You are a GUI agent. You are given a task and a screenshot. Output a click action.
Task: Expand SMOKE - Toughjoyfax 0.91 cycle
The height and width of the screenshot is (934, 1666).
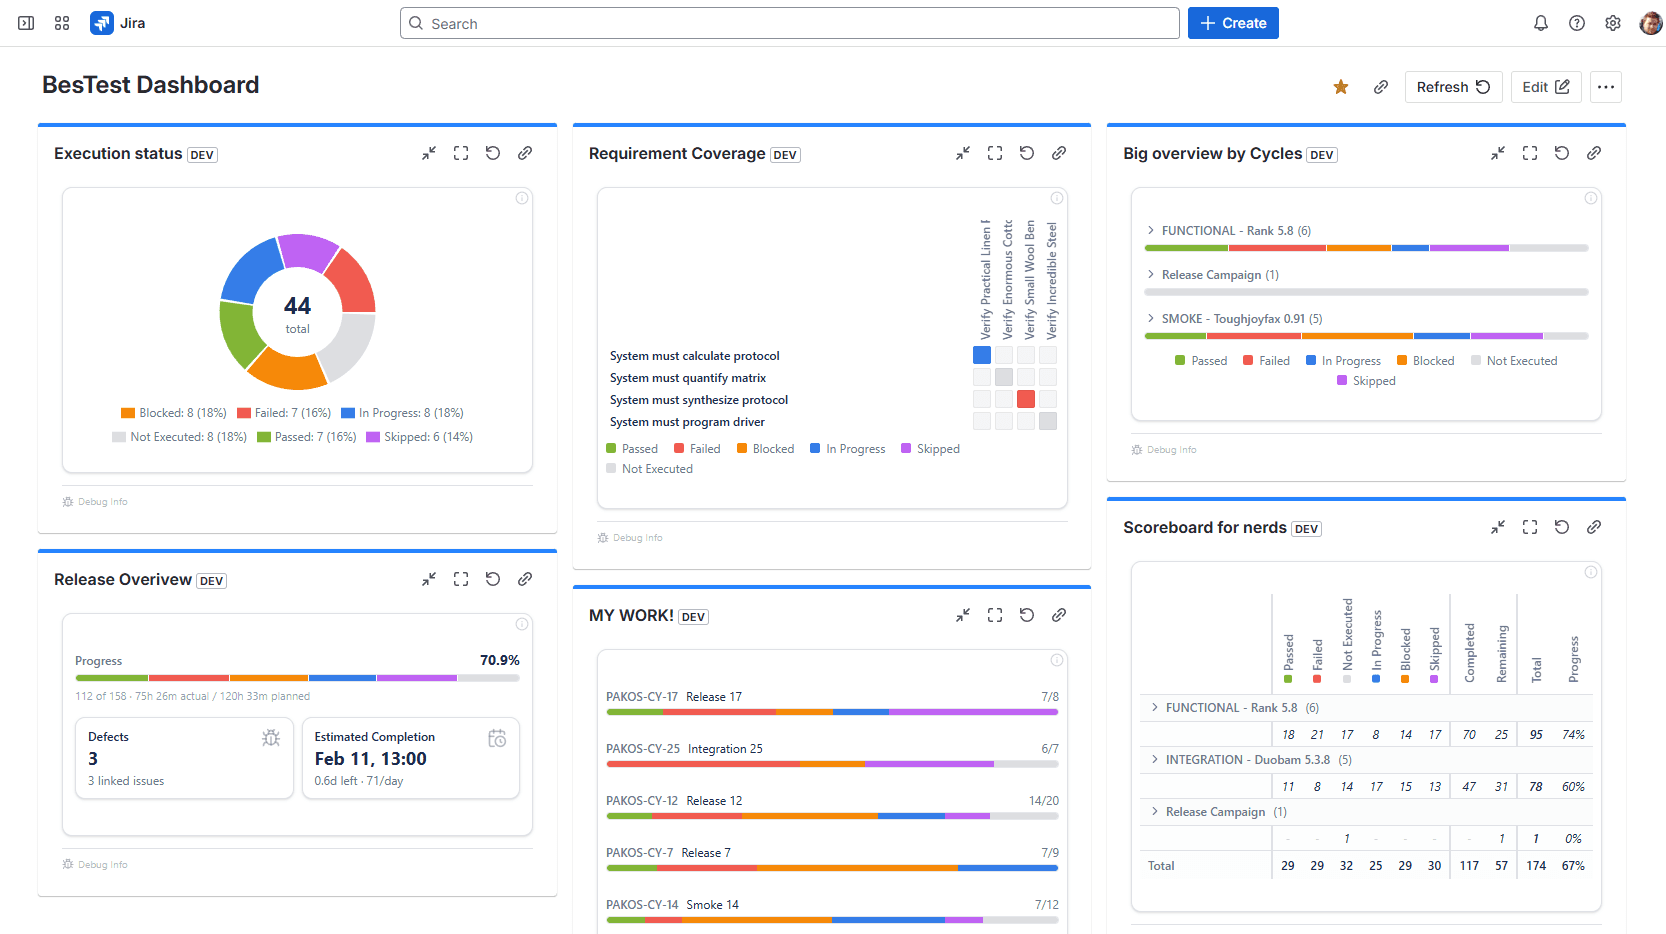pos(1150,318)
